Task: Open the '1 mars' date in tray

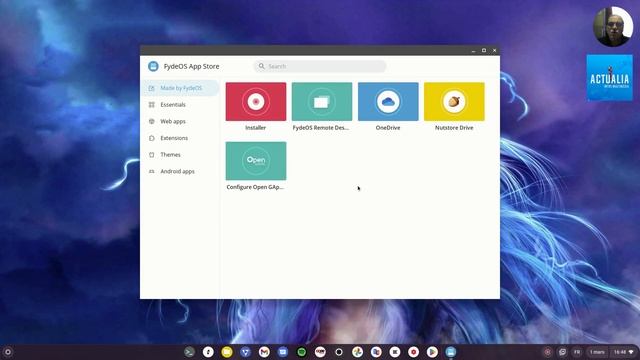Action: 597,352
